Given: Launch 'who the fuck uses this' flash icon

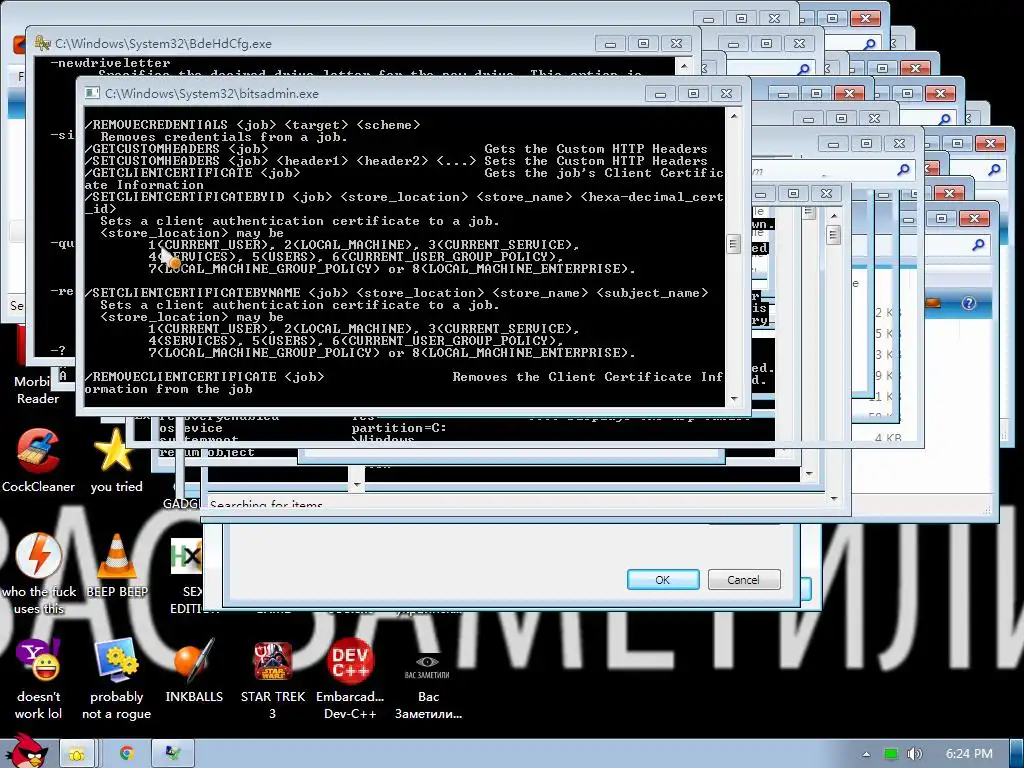Looking at the screenshot, I should click(39, 573).
